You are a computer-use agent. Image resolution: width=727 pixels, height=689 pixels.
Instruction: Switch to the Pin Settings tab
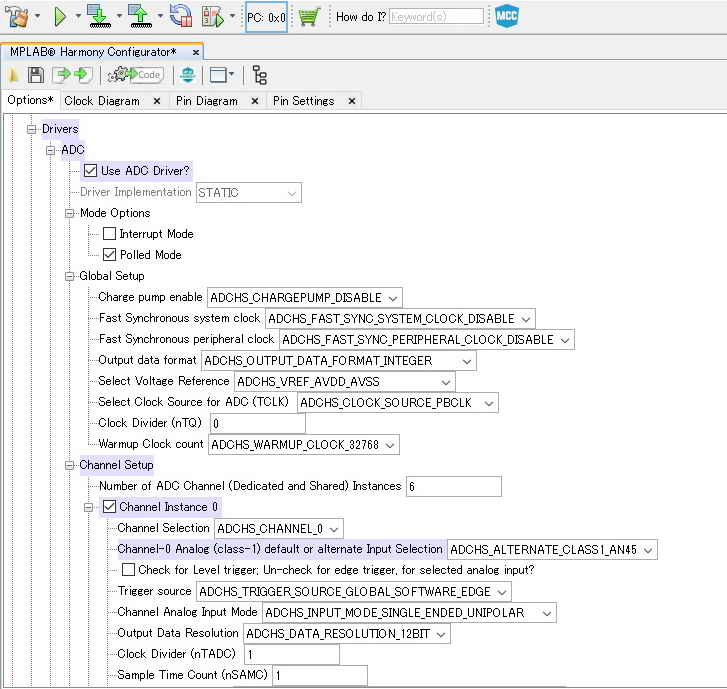[x=303, y=101]
